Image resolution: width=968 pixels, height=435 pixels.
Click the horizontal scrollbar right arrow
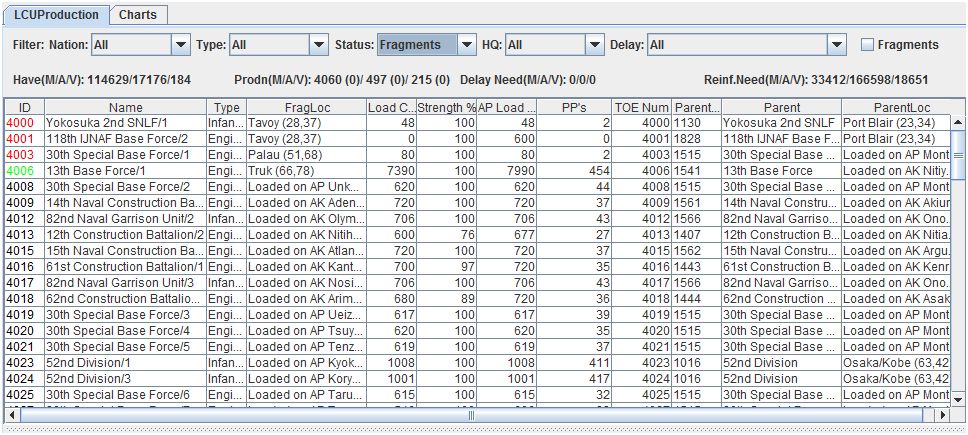click(x=942, y=415)
